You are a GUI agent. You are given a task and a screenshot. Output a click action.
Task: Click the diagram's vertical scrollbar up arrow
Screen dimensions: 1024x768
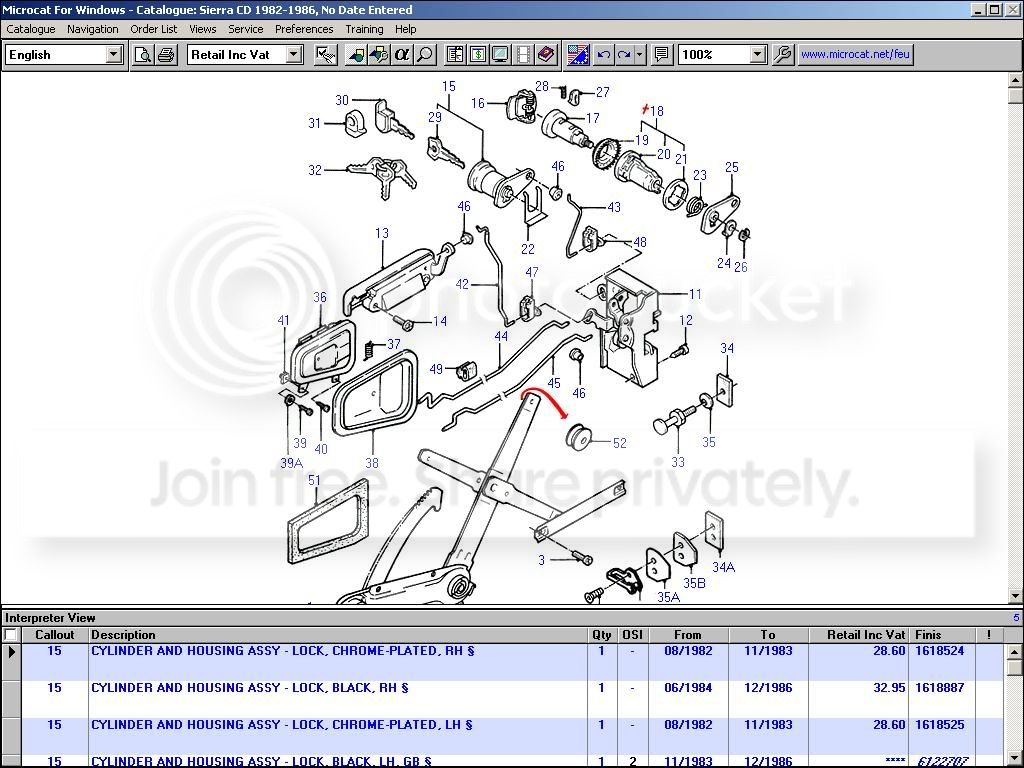point(1015,80)
